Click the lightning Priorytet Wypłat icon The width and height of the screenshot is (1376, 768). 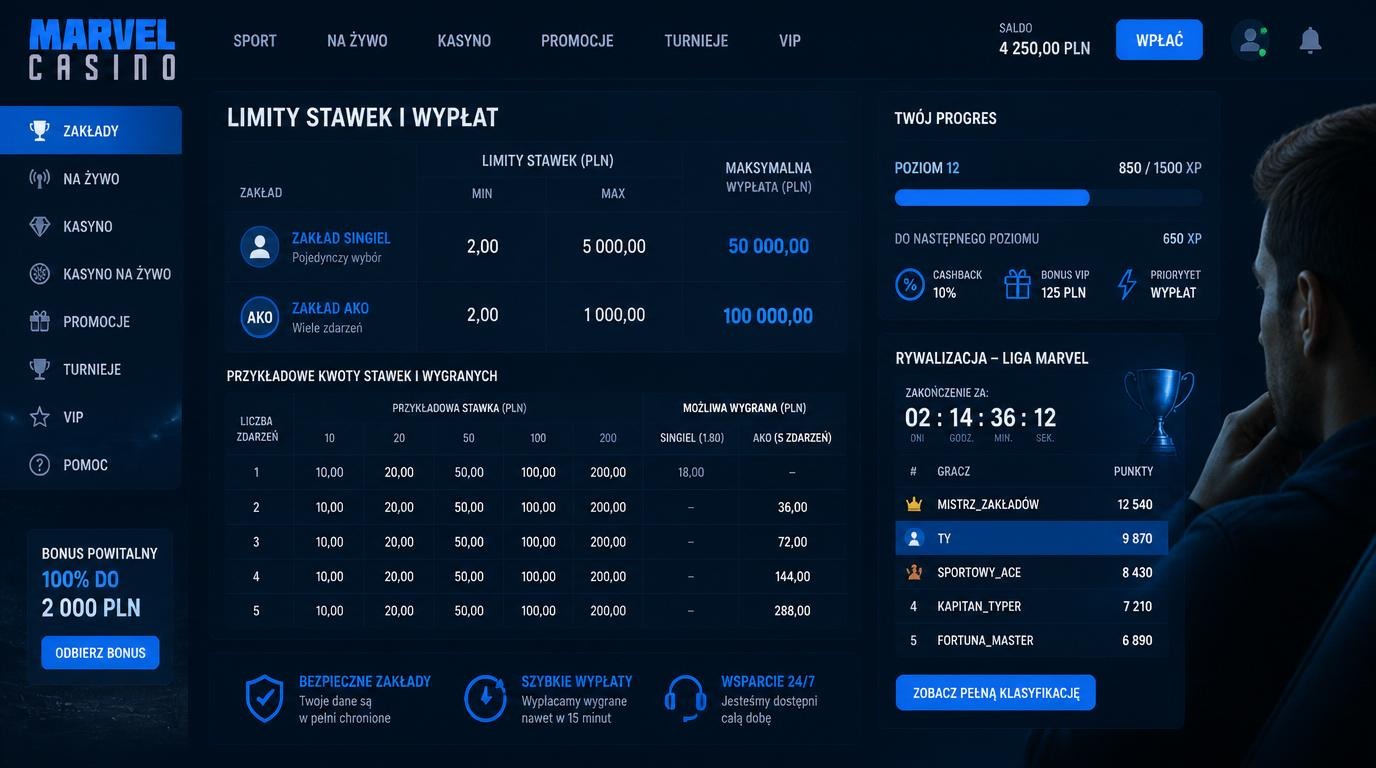click(1127, 284)
